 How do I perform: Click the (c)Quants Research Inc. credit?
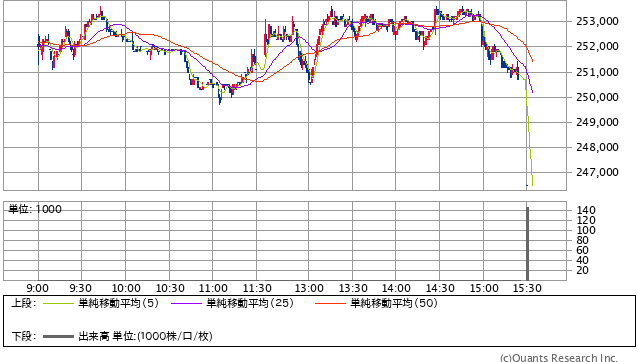tap(559, 358)
